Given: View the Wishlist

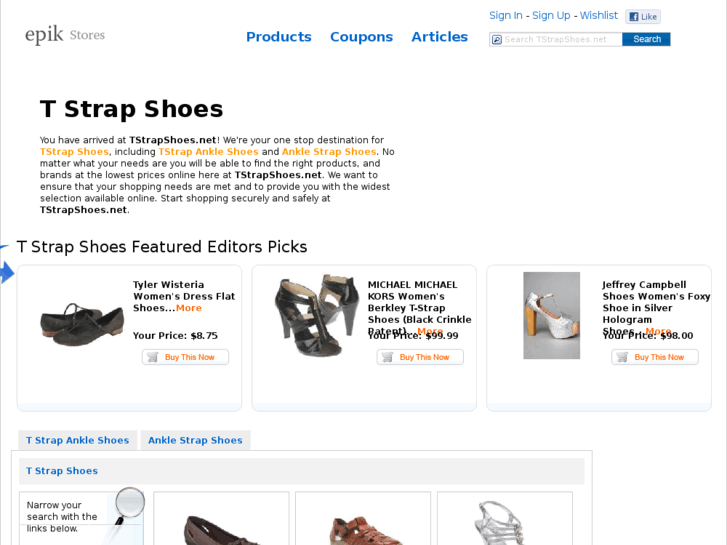Looking at the screenshot, I should (599, 16).
